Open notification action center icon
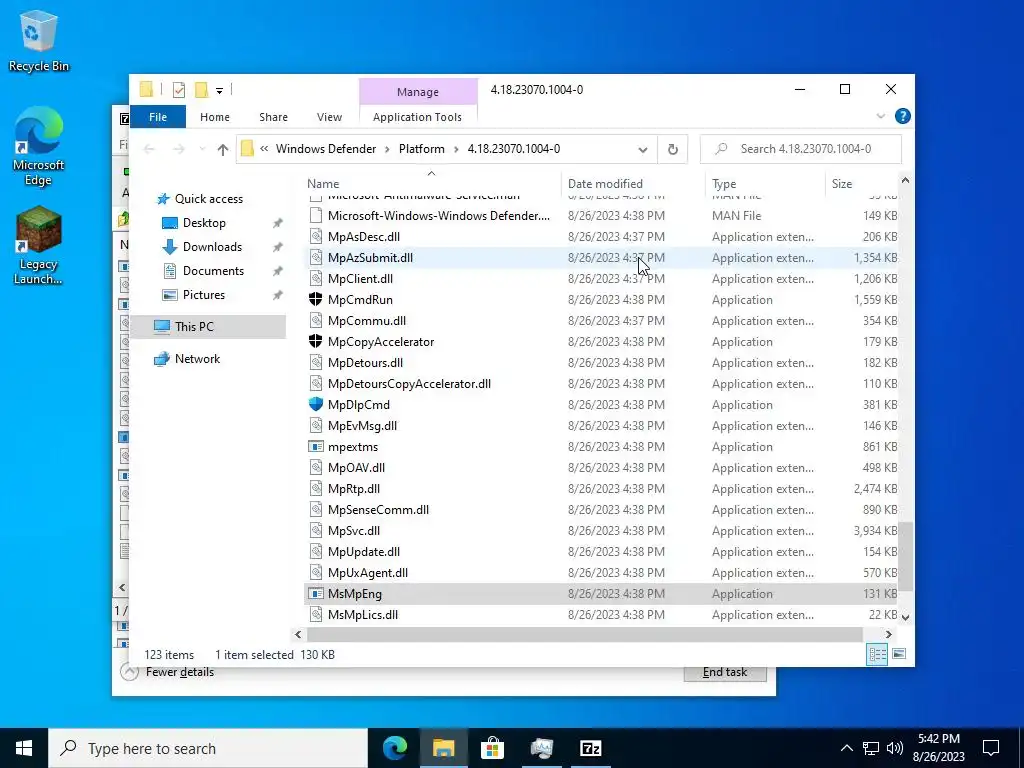The width and height of the screenshot is (1024, 768). point(991,748)
